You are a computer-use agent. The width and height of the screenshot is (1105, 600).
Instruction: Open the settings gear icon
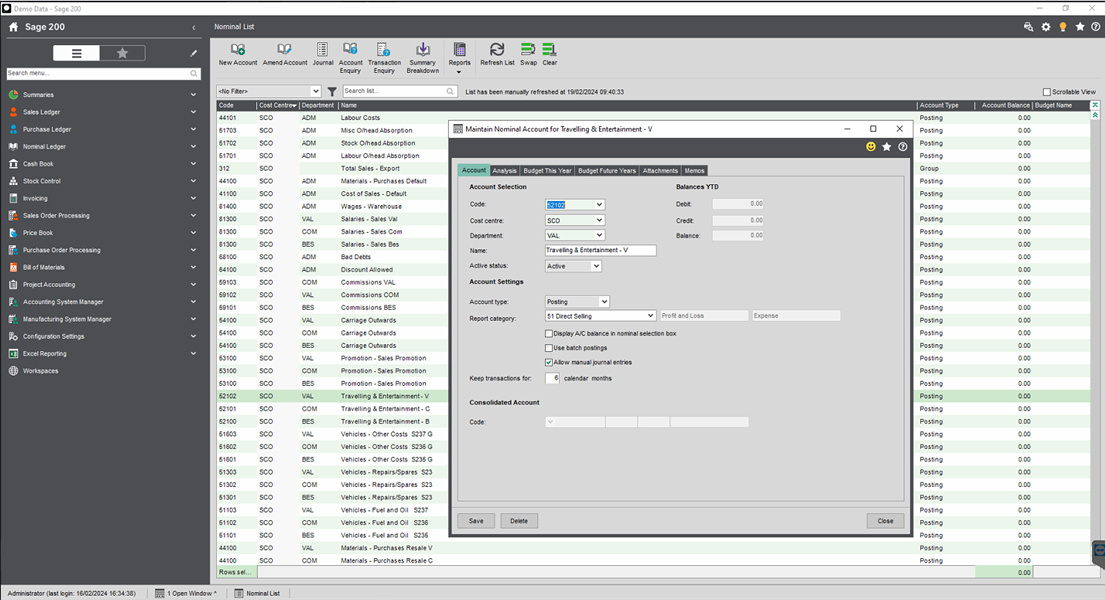pos(1046,27)
